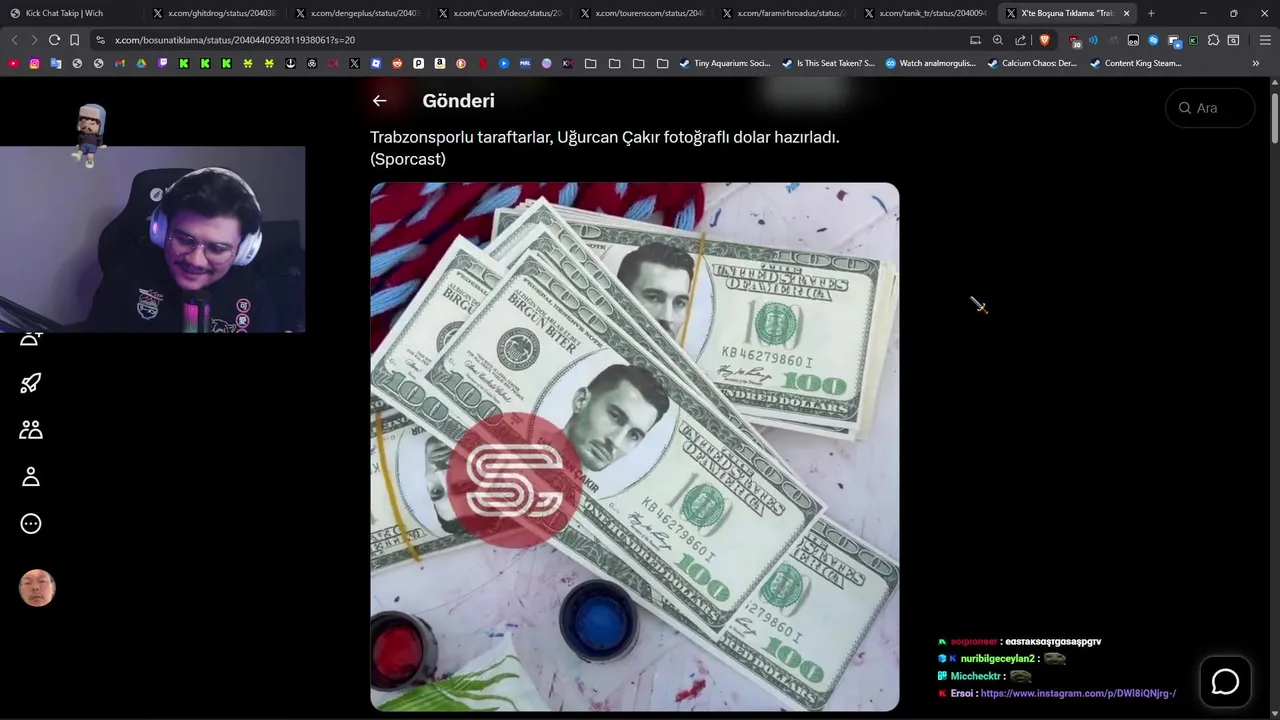Viewport: 1280px width, 720px height.
Task: Open Tiny Aquarium bookmark
Action: point(725,63)
